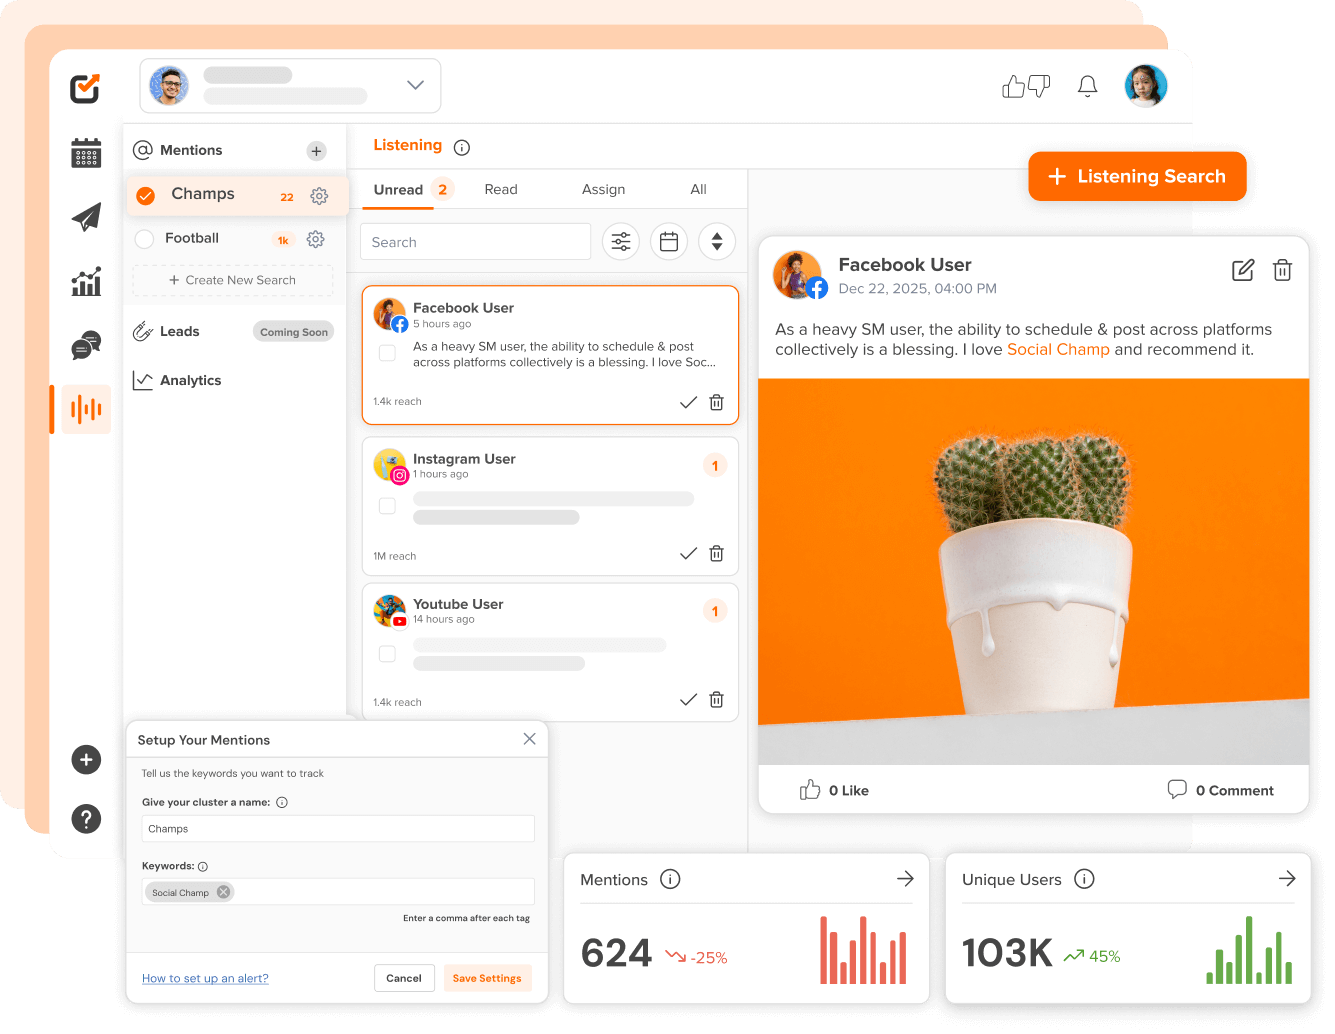Click the Coming Soon badge beside Leads
This screenshot has height=1034, width=1335.
[x=294, y=332]
